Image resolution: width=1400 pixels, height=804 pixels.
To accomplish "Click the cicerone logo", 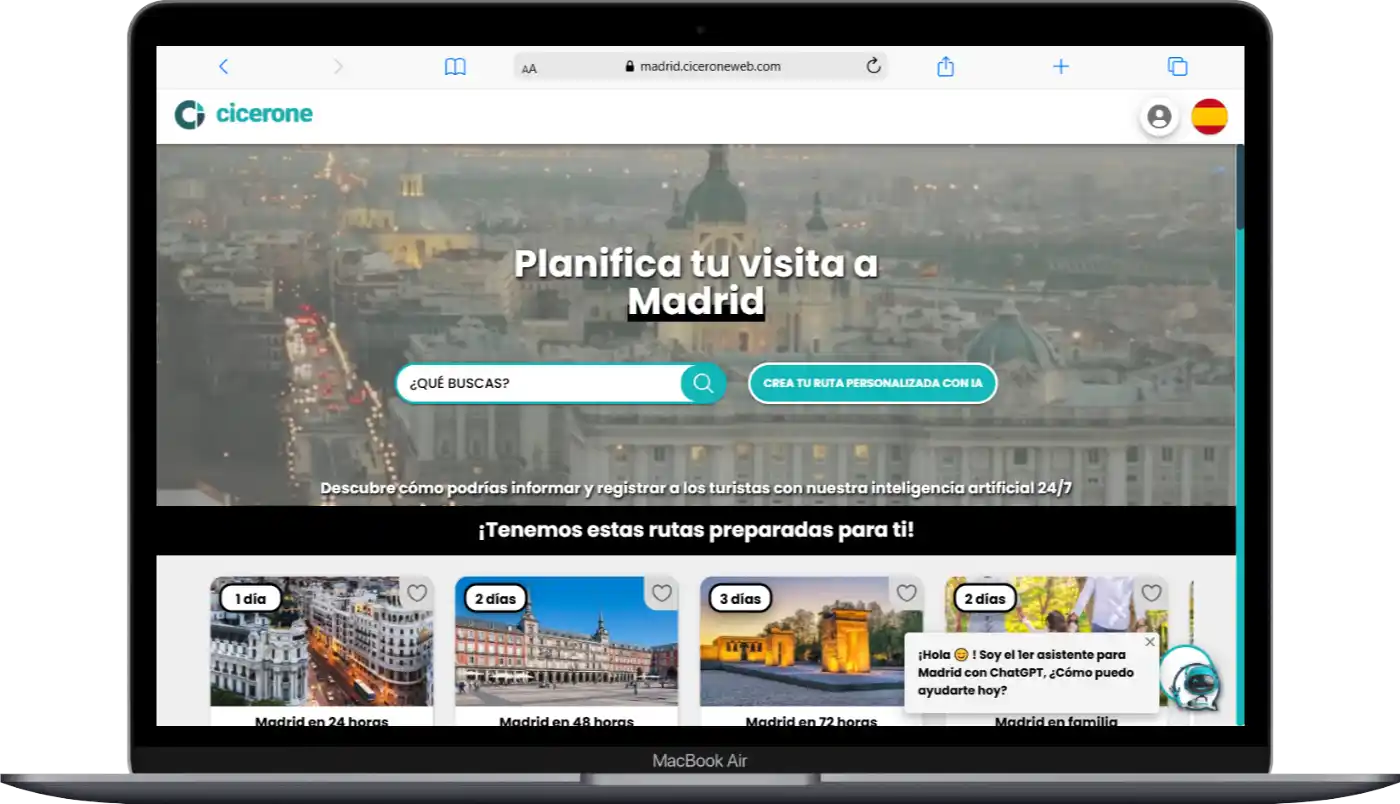I will point(243,113).
